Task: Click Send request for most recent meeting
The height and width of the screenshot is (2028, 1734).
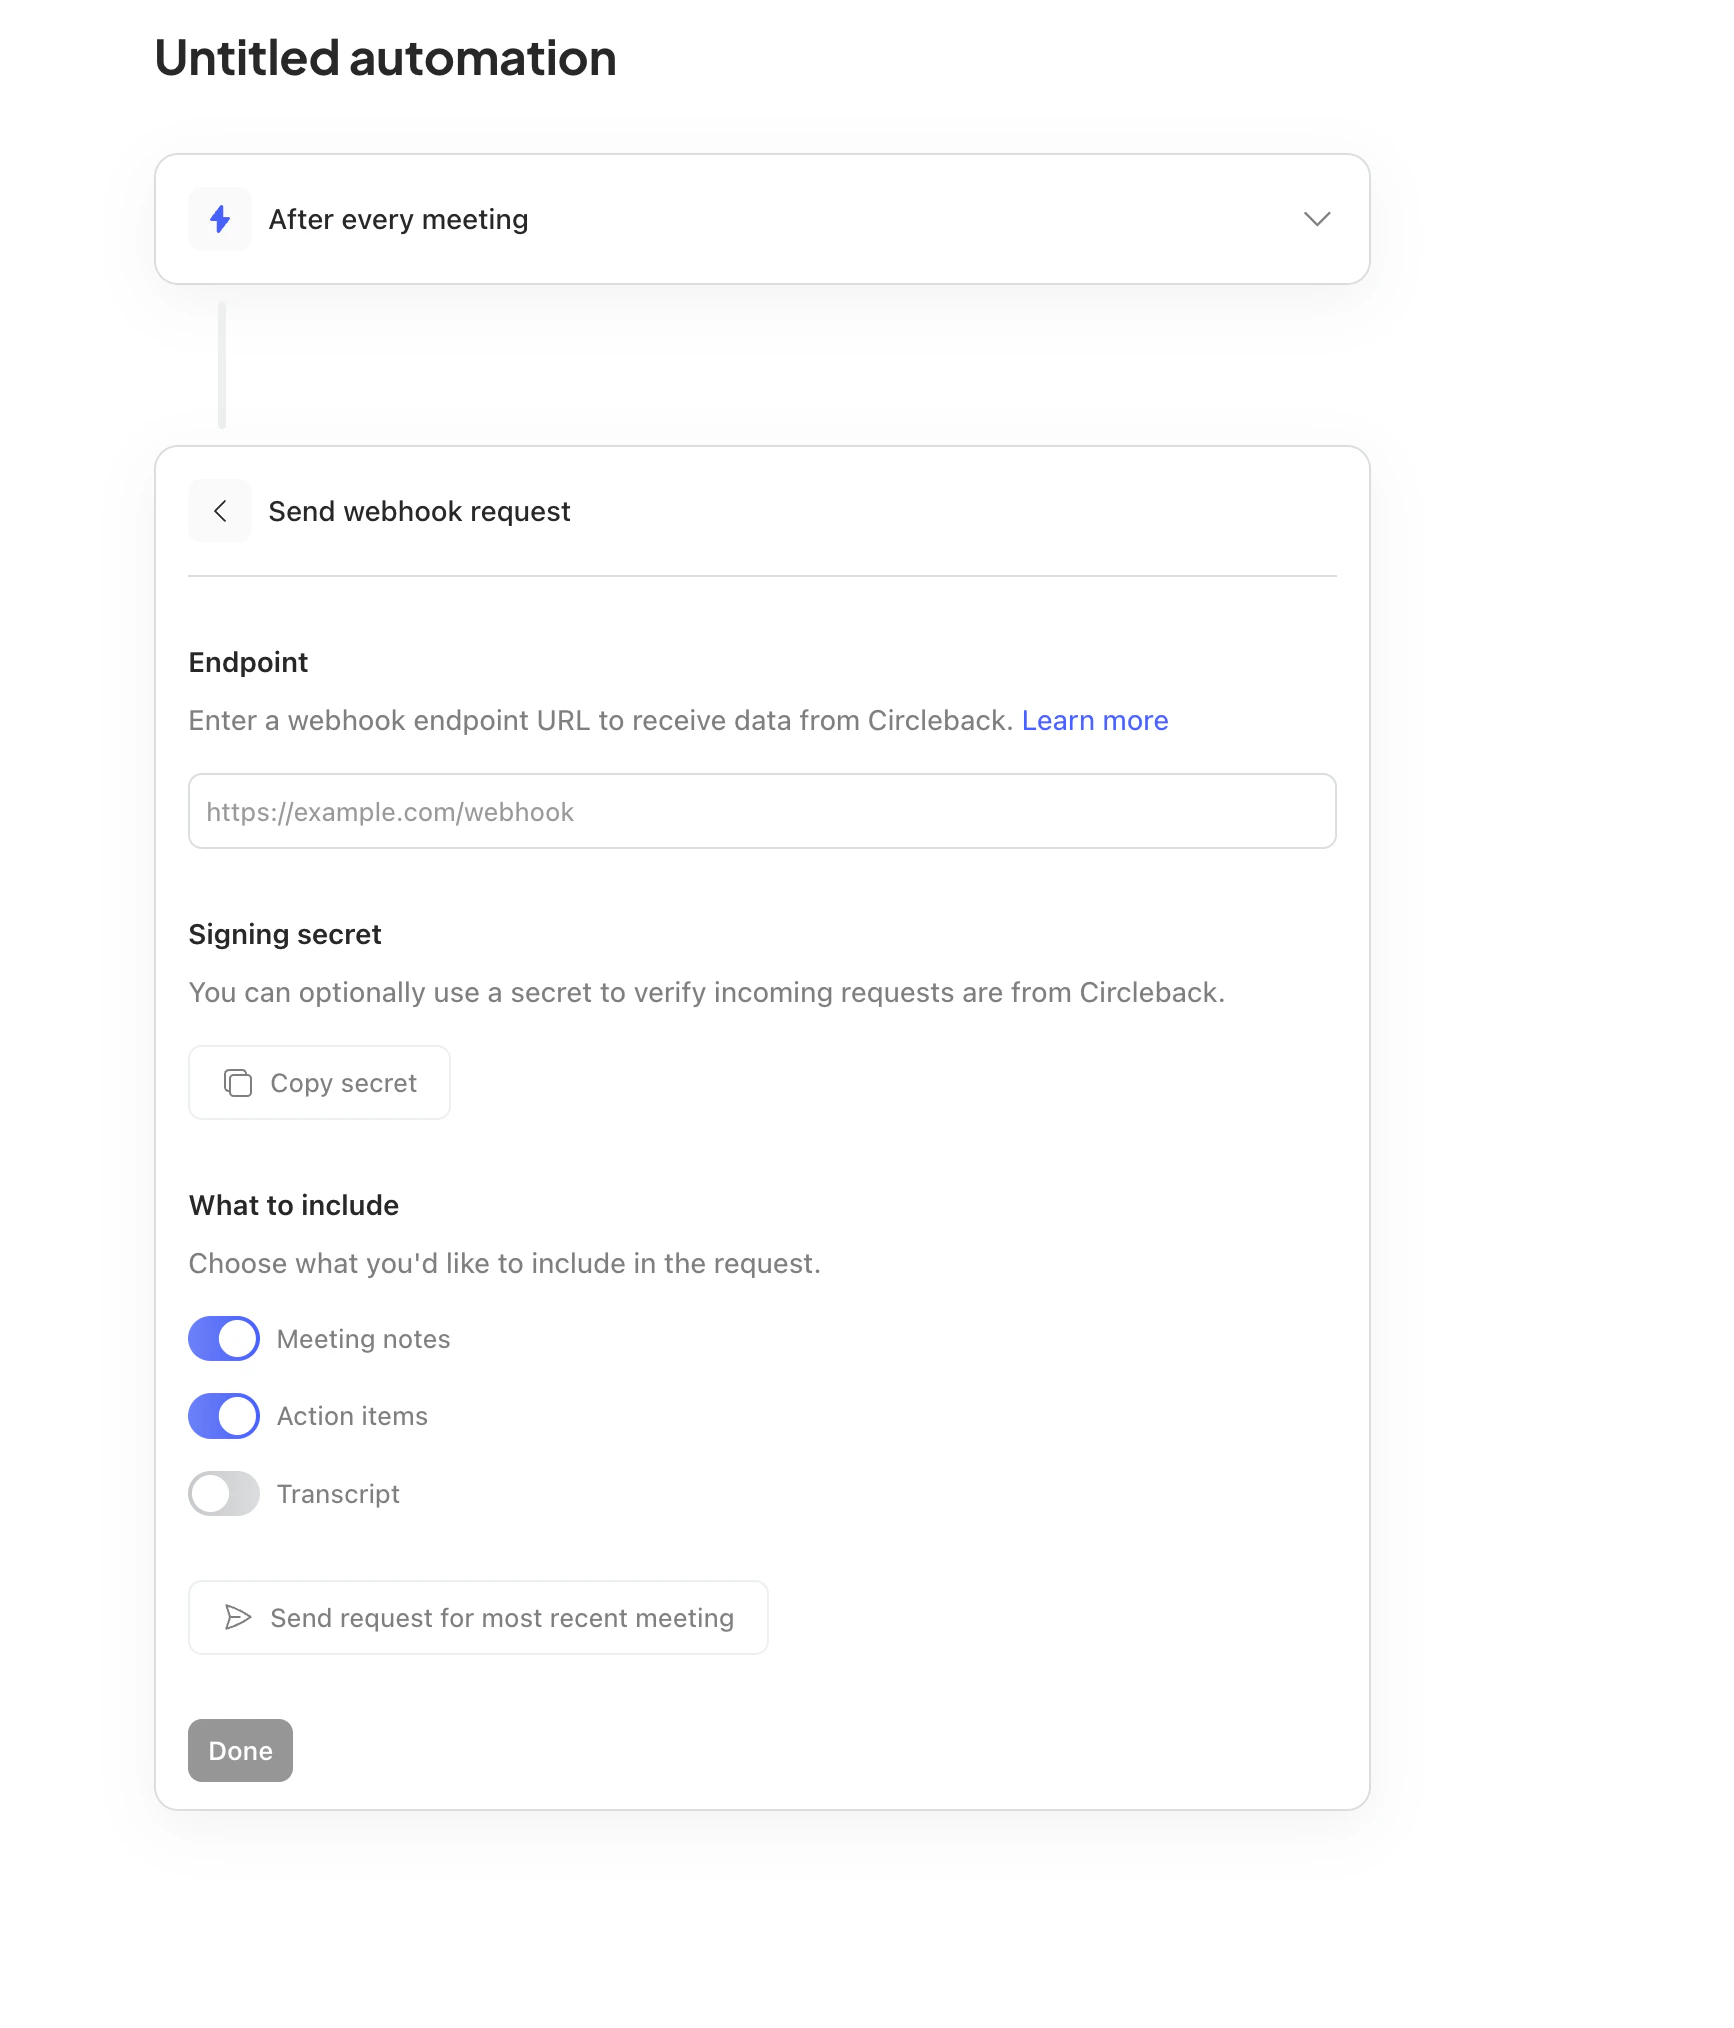Action: tap(477, 1617)
